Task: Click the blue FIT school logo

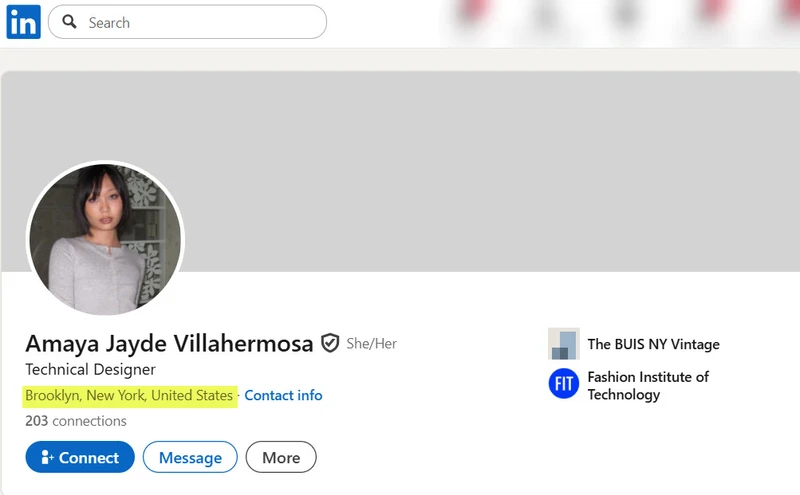Action: coord(564,383)
